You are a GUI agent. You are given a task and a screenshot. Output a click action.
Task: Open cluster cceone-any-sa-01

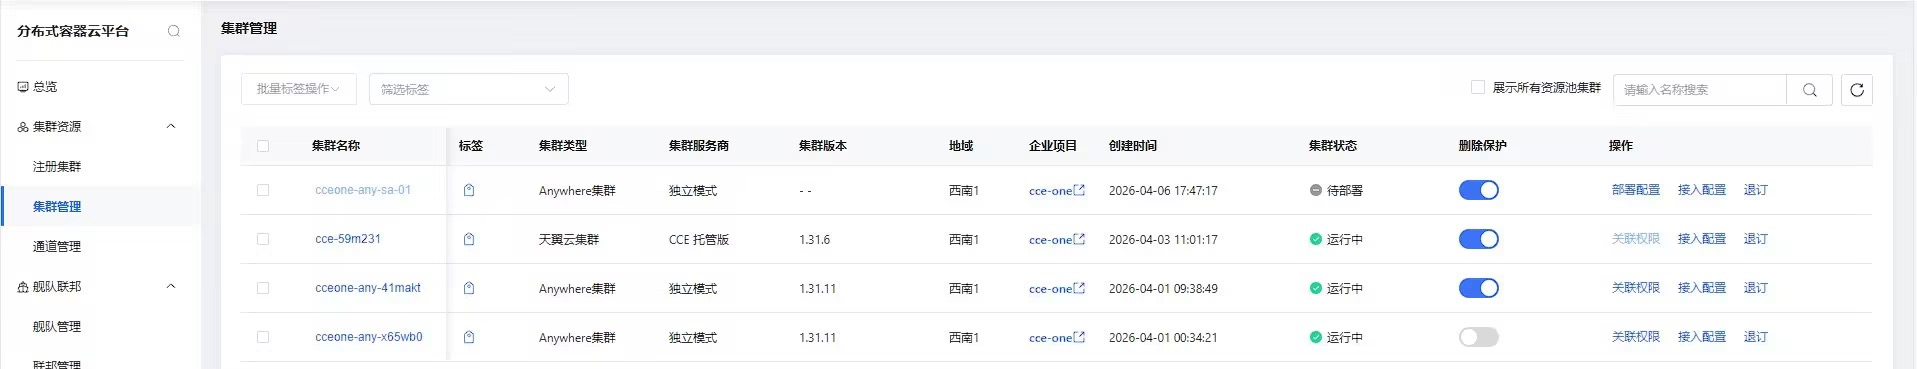click(363, 190)
